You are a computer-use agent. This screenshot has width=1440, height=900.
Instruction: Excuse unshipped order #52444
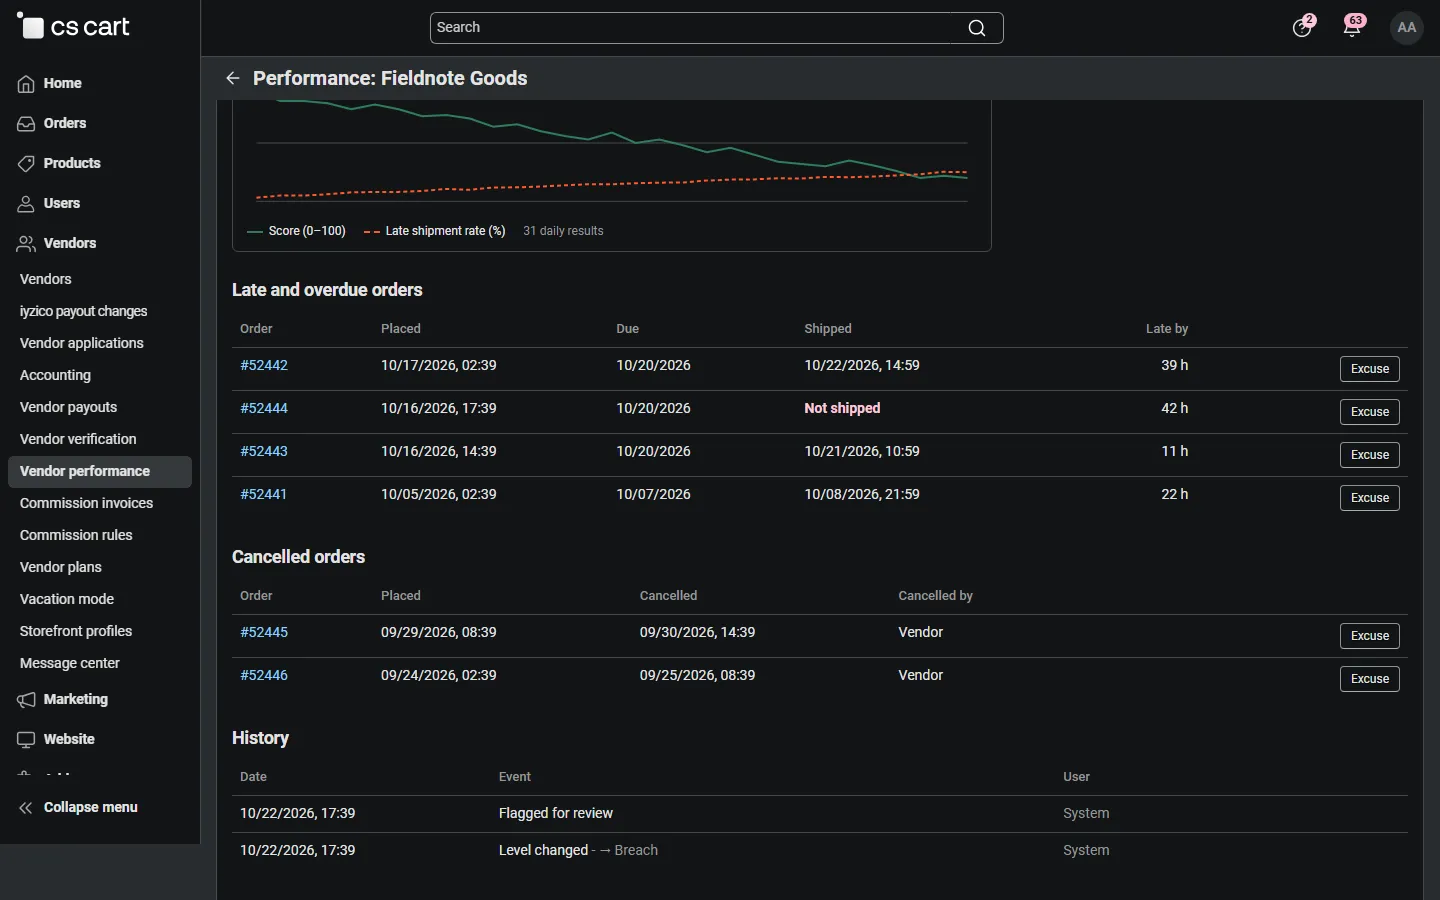click(x=1370, y=412)
